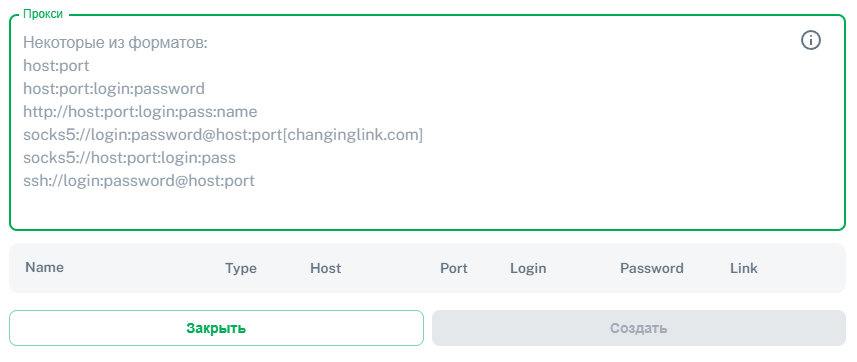Click the 'host:port' placeholder line
The width and height of the screenshot is (857, 362).
[56, 66]
